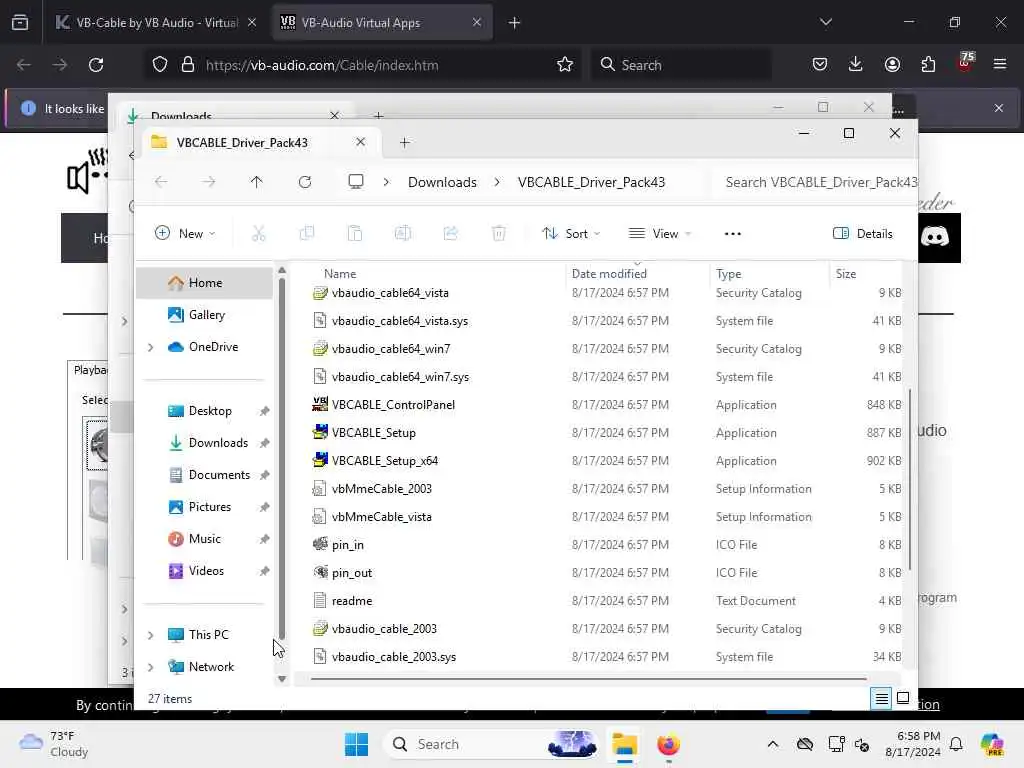Expand This PC tree node
1024x768 pixels.
(x=151, y=635)
